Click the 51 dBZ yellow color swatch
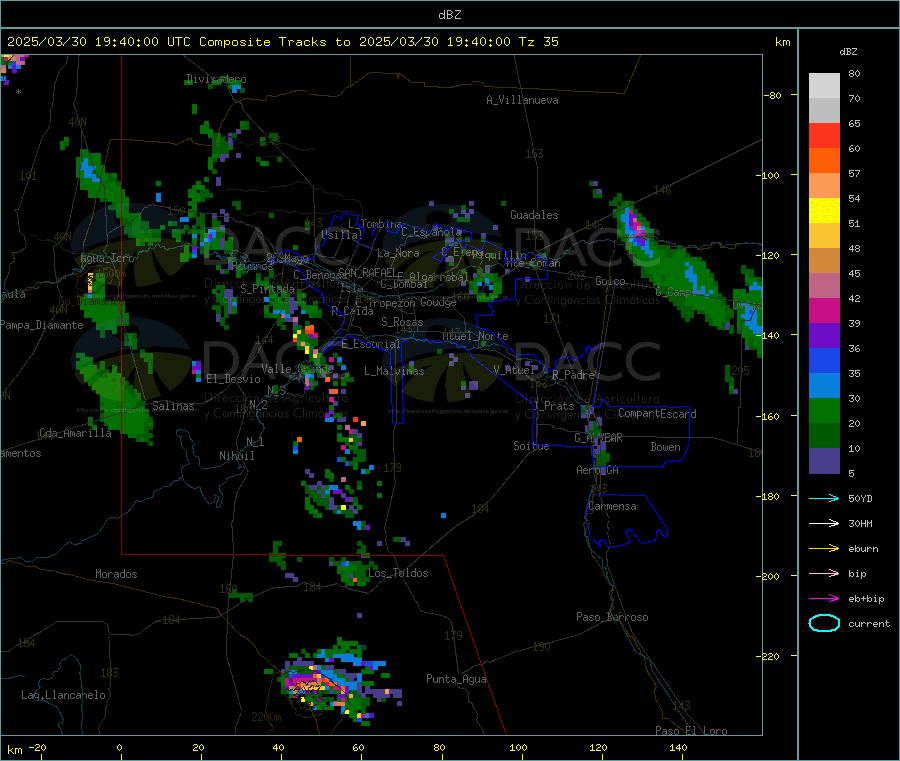Image resolution: width=900 pixels, height=761 pixels. point(824,211)
